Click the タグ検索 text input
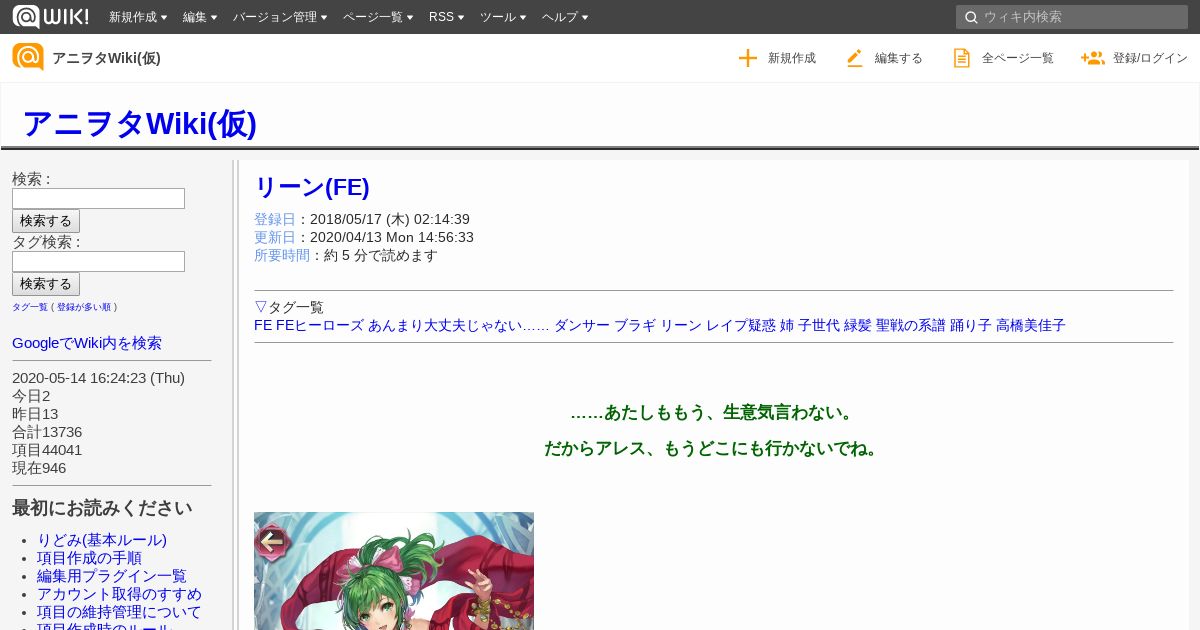Viewport: 1200px width, 630px height. (x=98, y=261)
